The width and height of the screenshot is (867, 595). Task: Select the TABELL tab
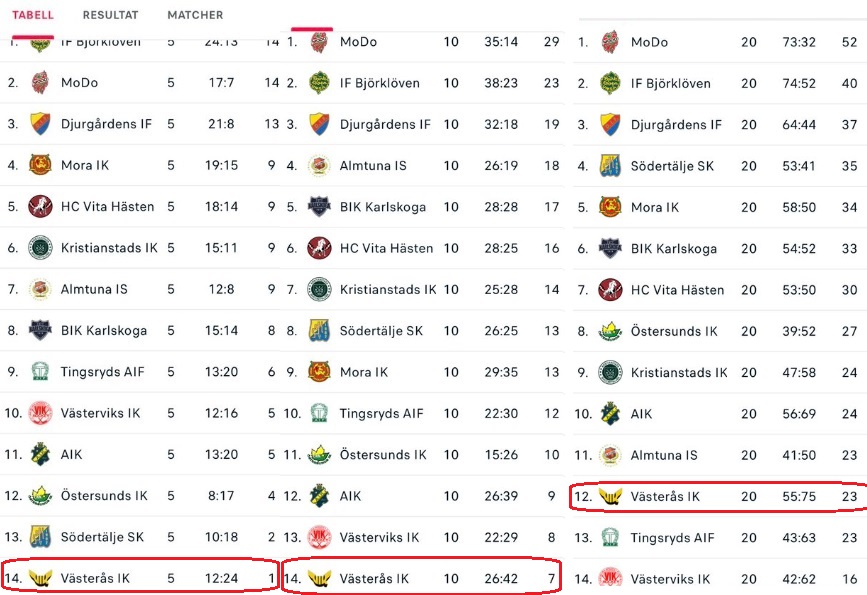(x=33, y=15)
